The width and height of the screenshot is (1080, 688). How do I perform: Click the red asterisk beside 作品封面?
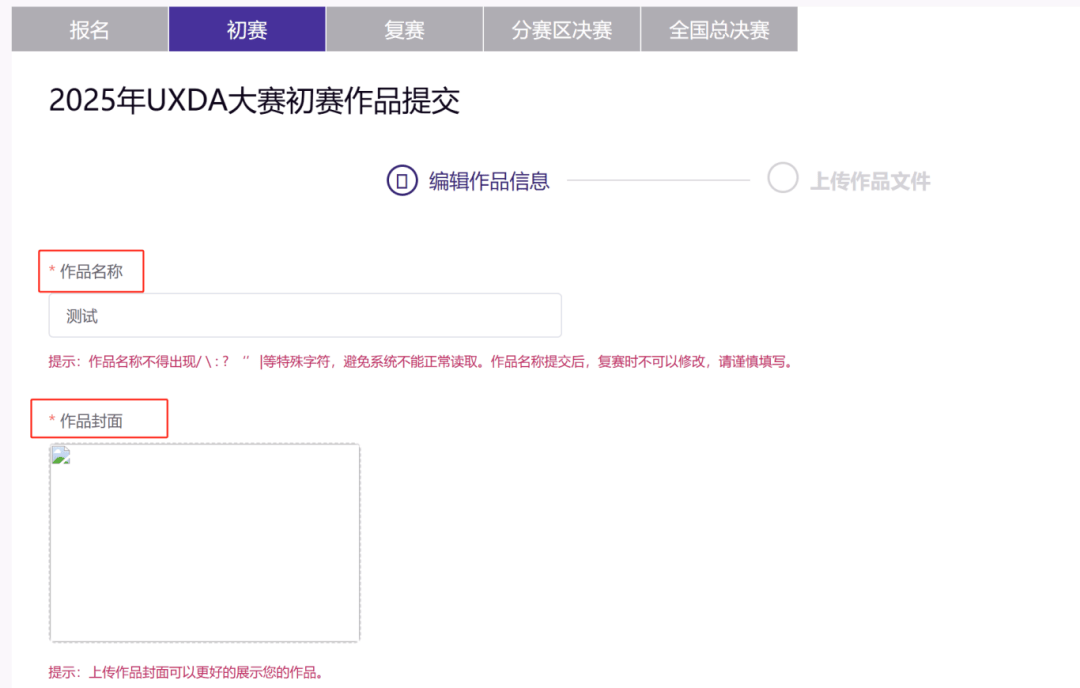click(52, 422)
